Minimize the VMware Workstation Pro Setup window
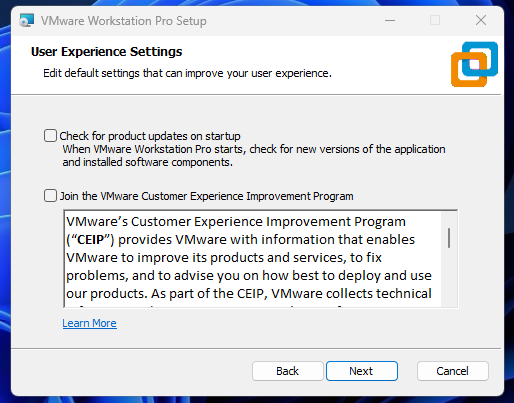The image size is (514, 403). [390, 20]
